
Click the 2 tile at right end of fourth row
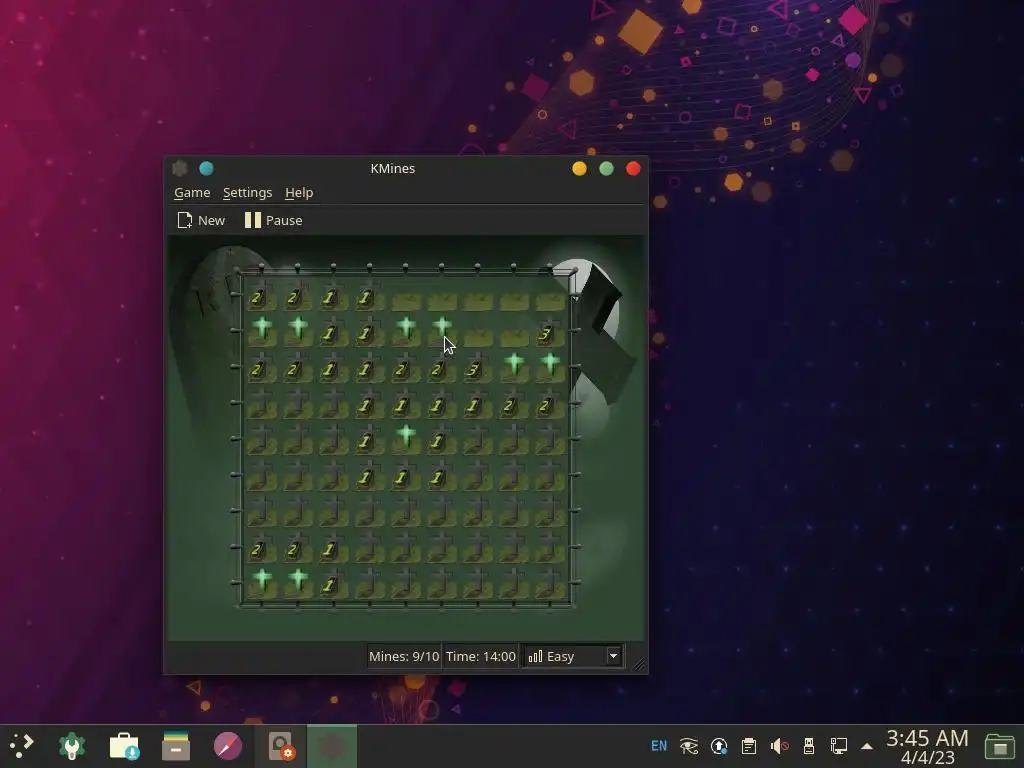tap(550, 404)
